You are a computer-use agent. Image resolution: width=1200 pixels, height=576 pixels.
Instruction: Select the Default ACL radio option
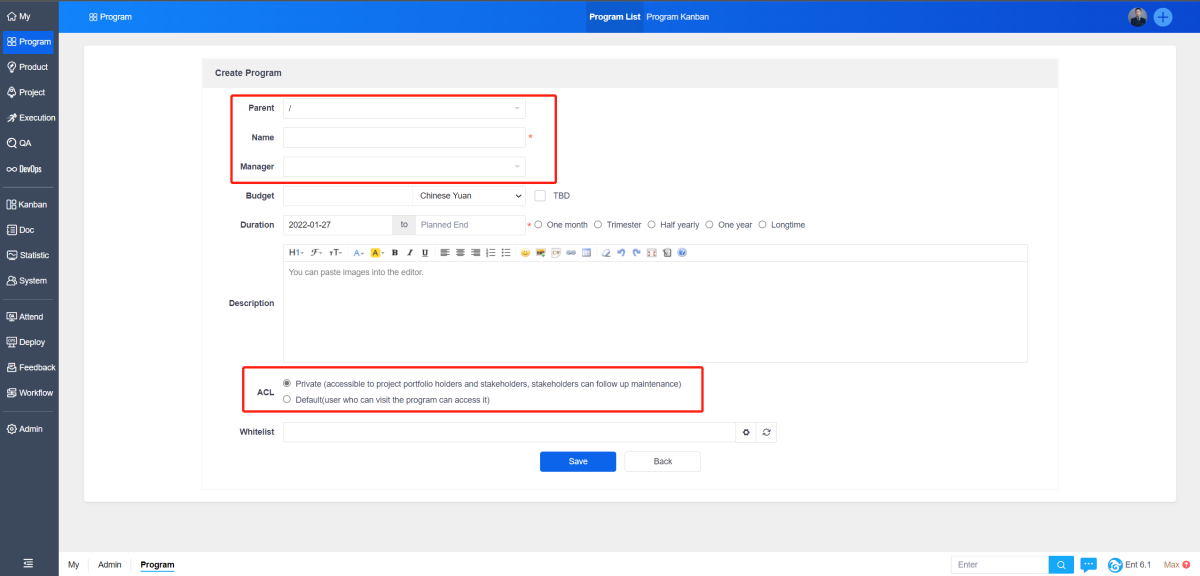coord(288,399)
